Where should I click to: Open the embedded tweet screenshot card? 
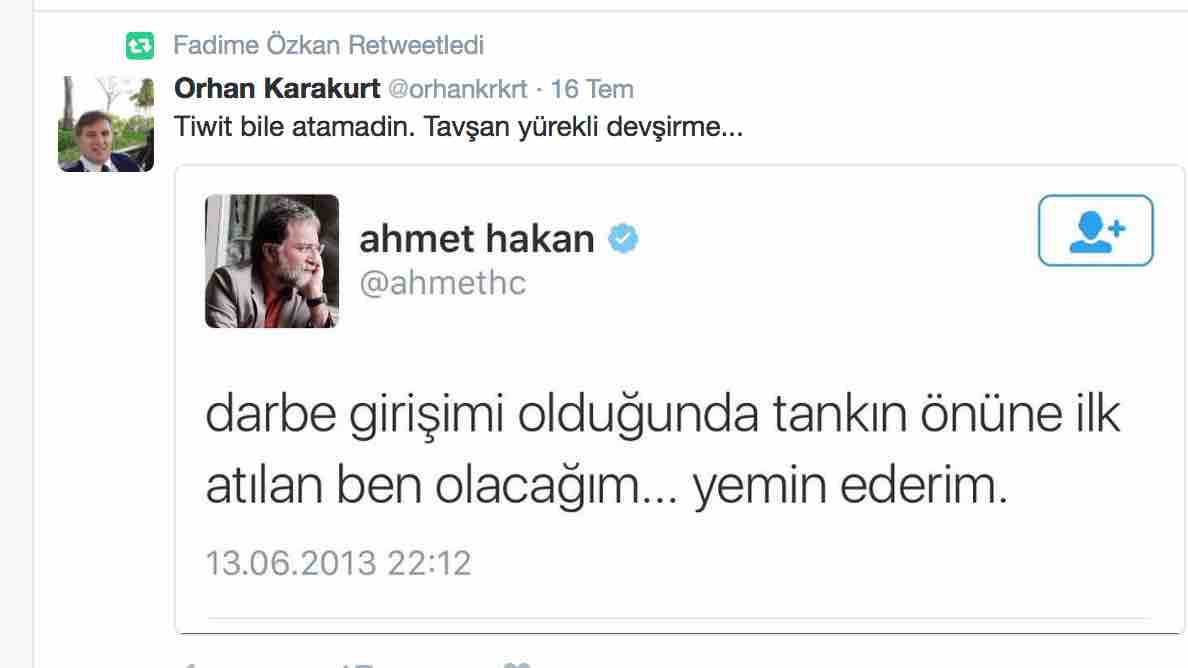point(680,399)
